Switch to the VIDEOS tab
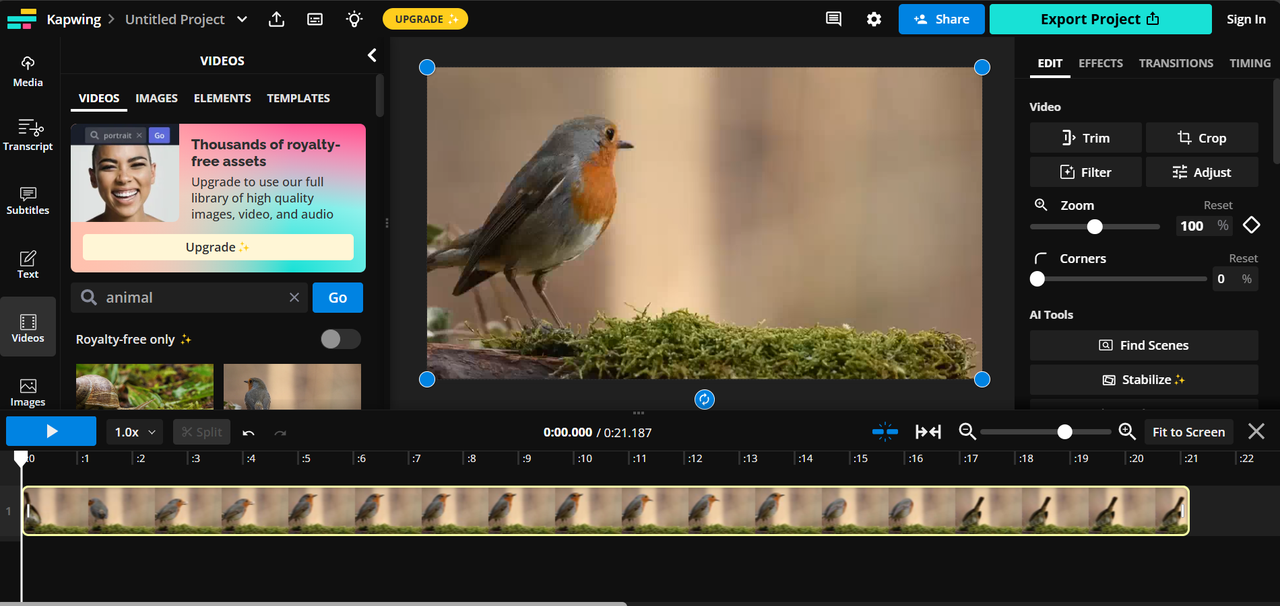 99,98
